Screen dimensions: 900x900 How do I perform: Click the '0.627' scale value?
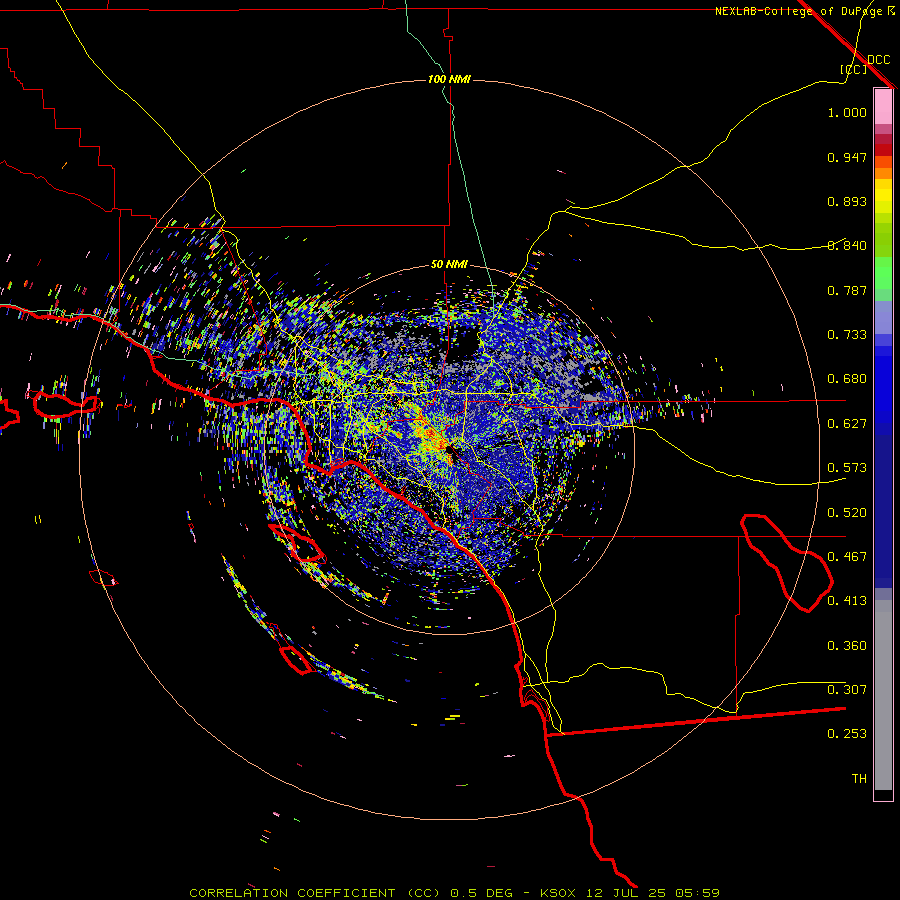[x=847, y=424]
